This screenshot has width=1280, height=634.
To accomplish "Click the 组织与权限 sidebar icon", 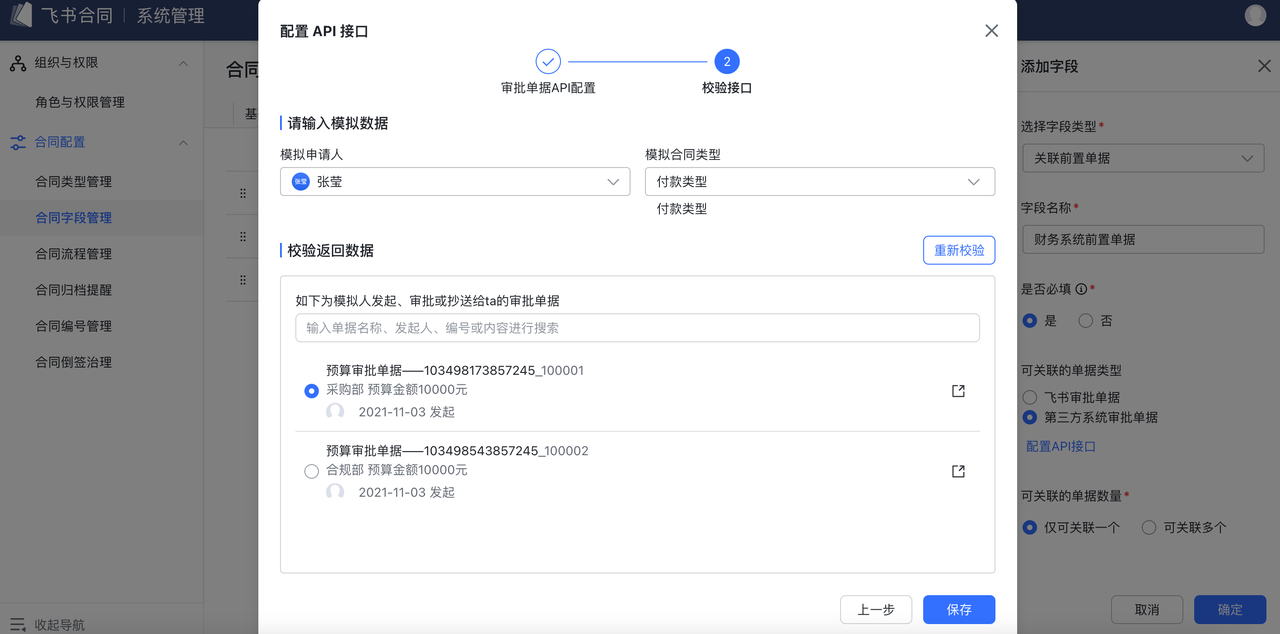I will [18, 63].
